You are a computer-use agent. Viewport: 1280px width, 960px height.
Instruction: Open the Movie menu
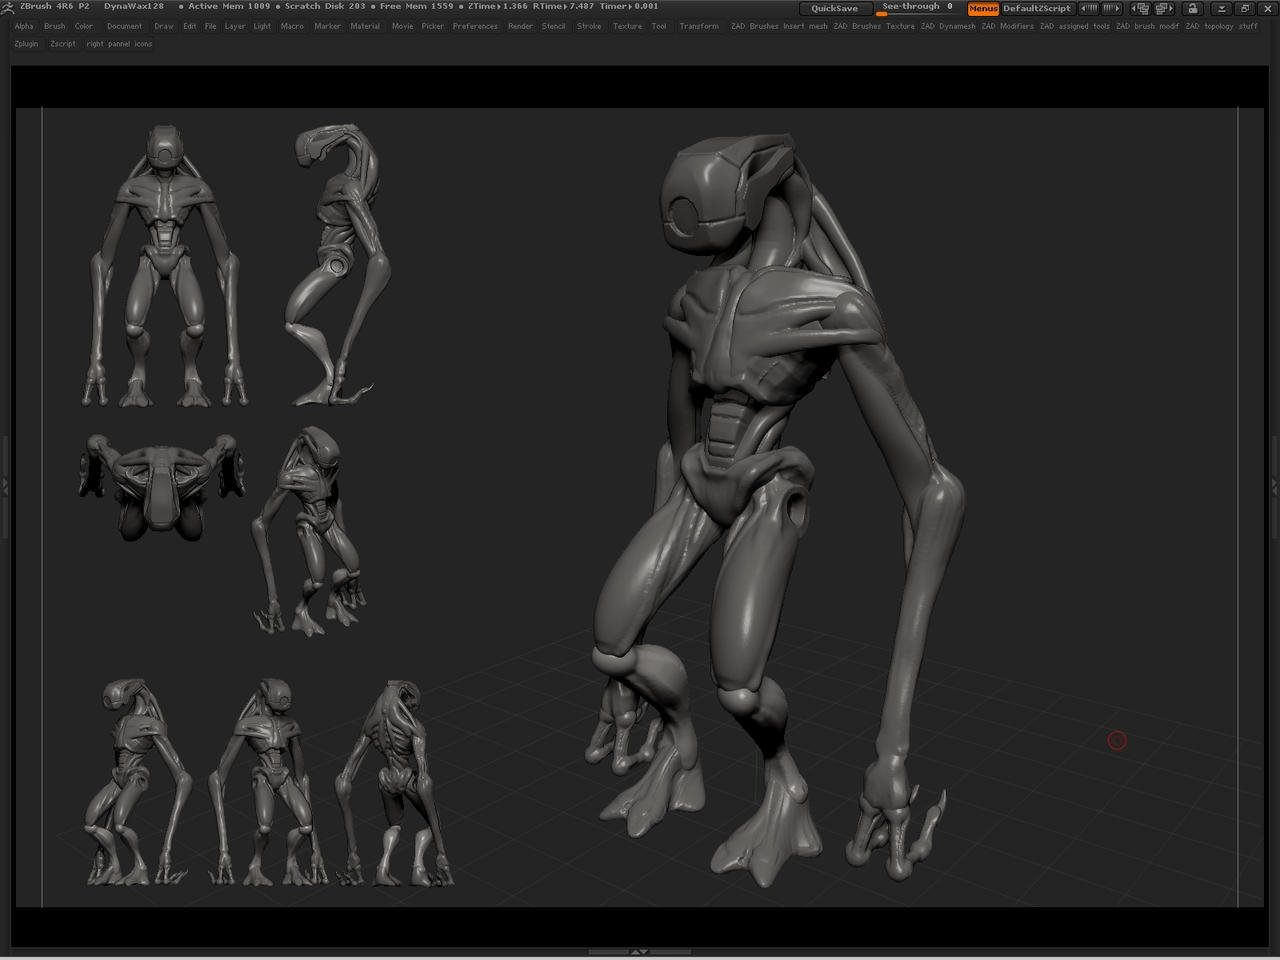pyautogui.click(x=403, y=26)
